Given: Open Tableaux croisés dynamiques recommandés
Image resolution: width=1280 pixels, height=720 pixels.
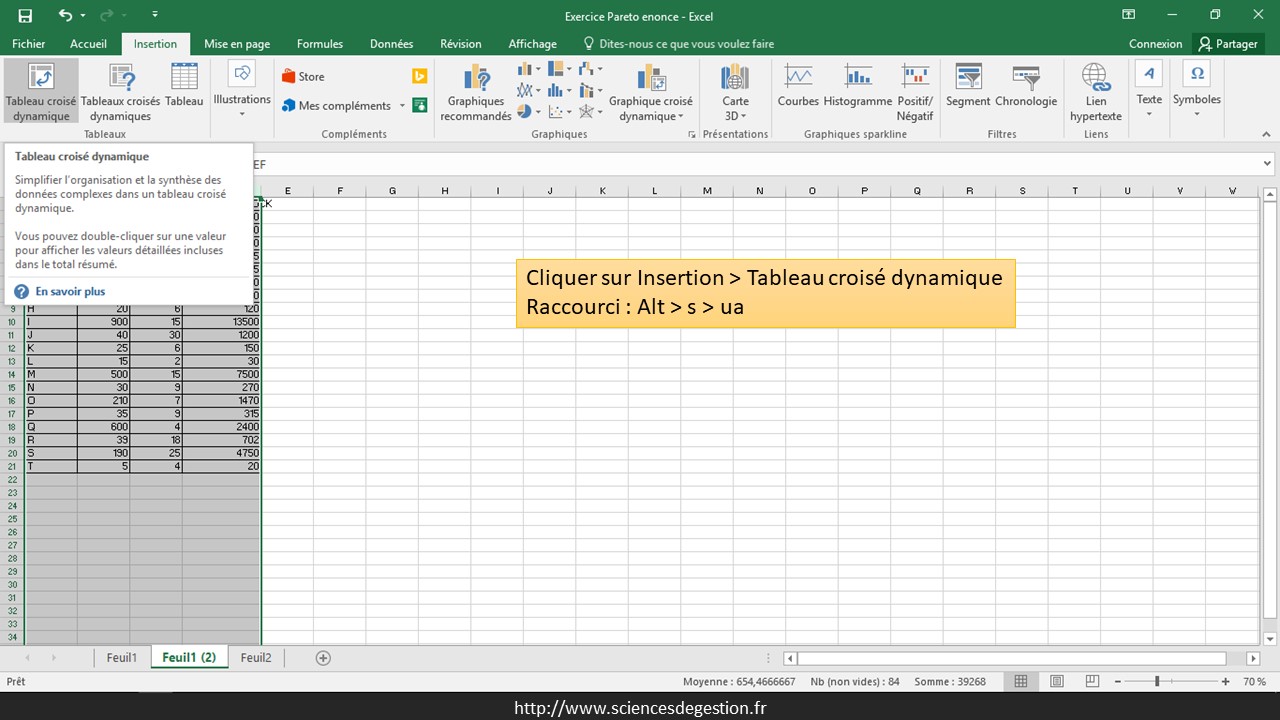Looking at the screenshot, I should pyautogui.click(x=120, y=91).
